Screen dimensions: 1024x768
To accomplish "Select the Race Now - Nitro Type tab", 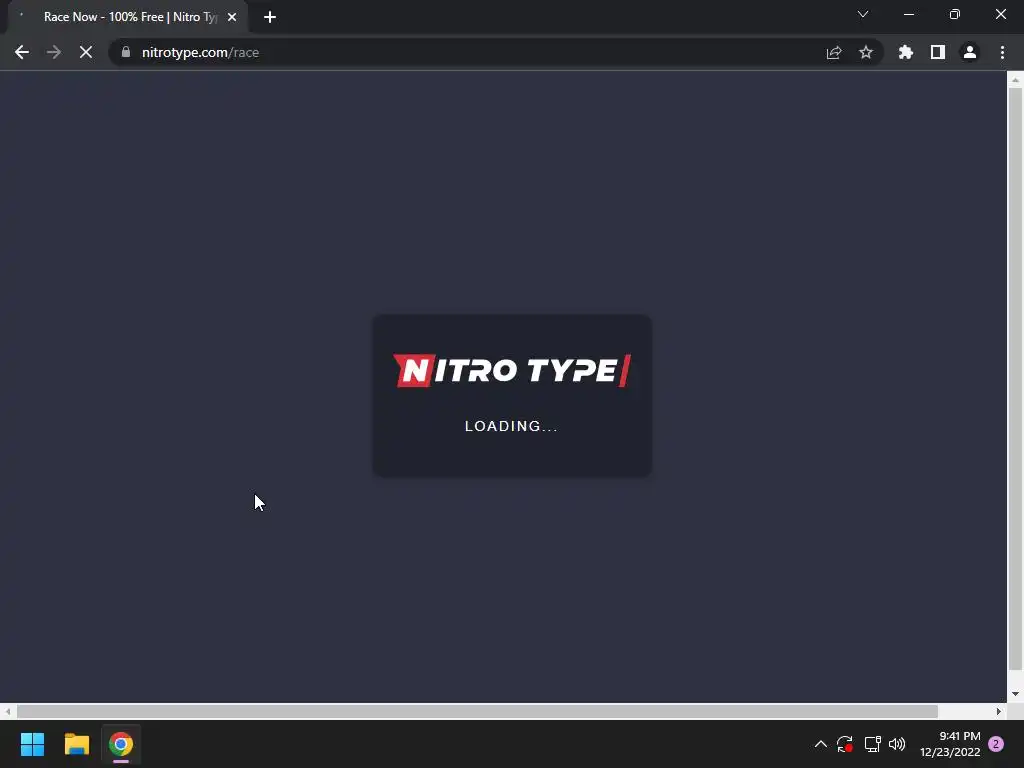I will click(x=128, y=17).
